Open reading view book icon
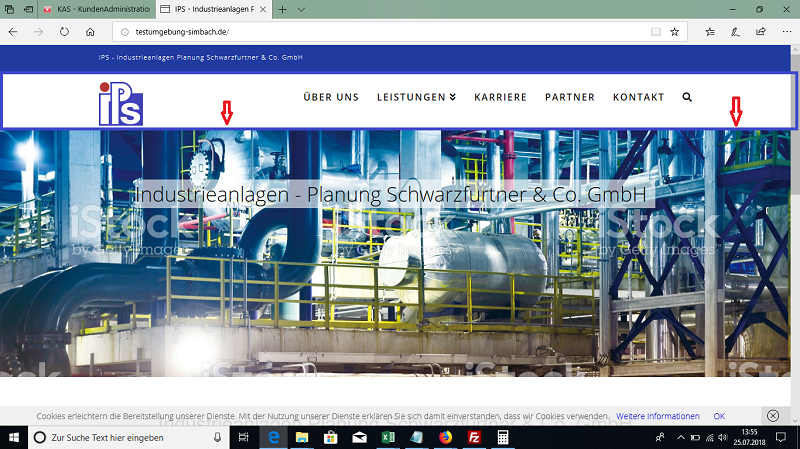 [656, 32]
